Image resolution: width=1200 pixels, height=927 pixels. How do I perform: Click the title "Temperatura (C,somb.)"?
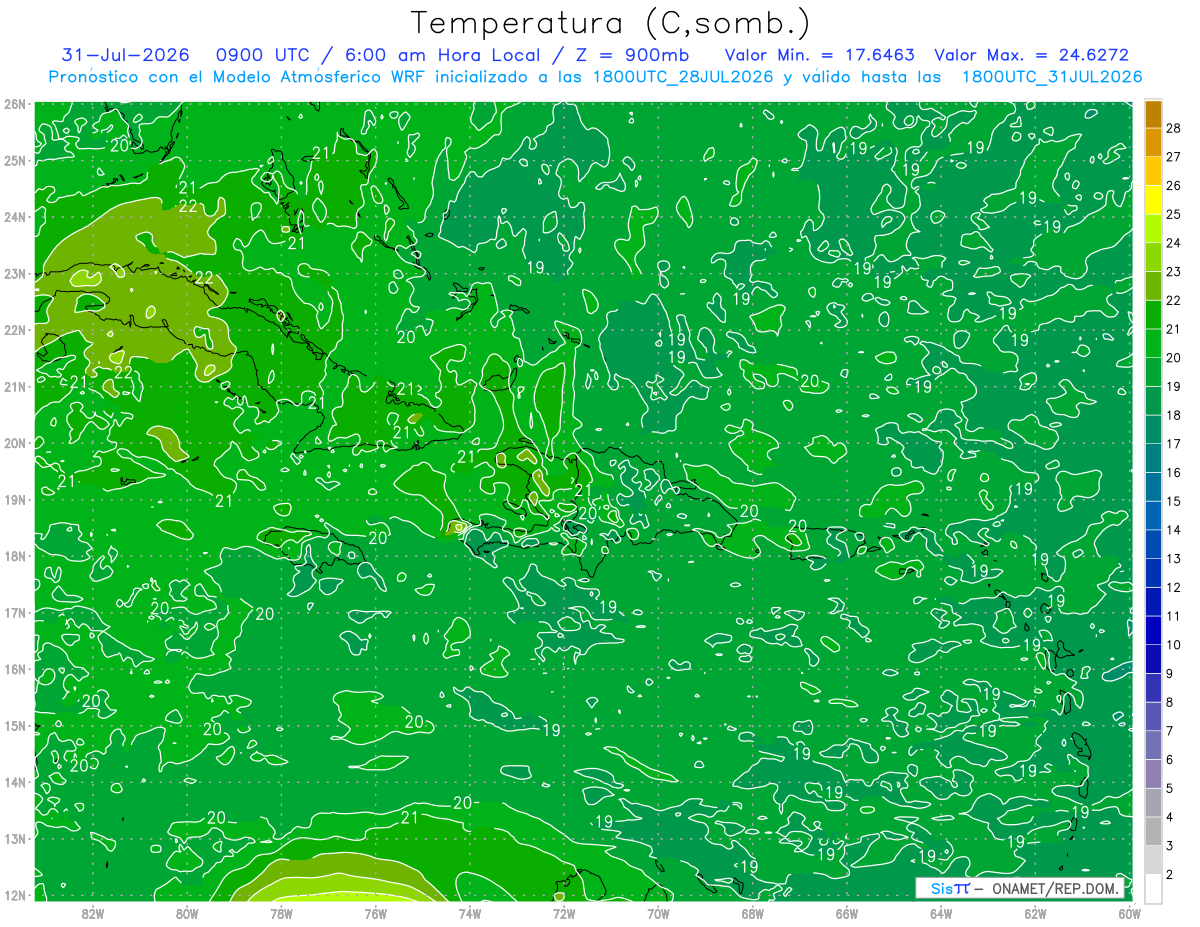tap(611, 23)
